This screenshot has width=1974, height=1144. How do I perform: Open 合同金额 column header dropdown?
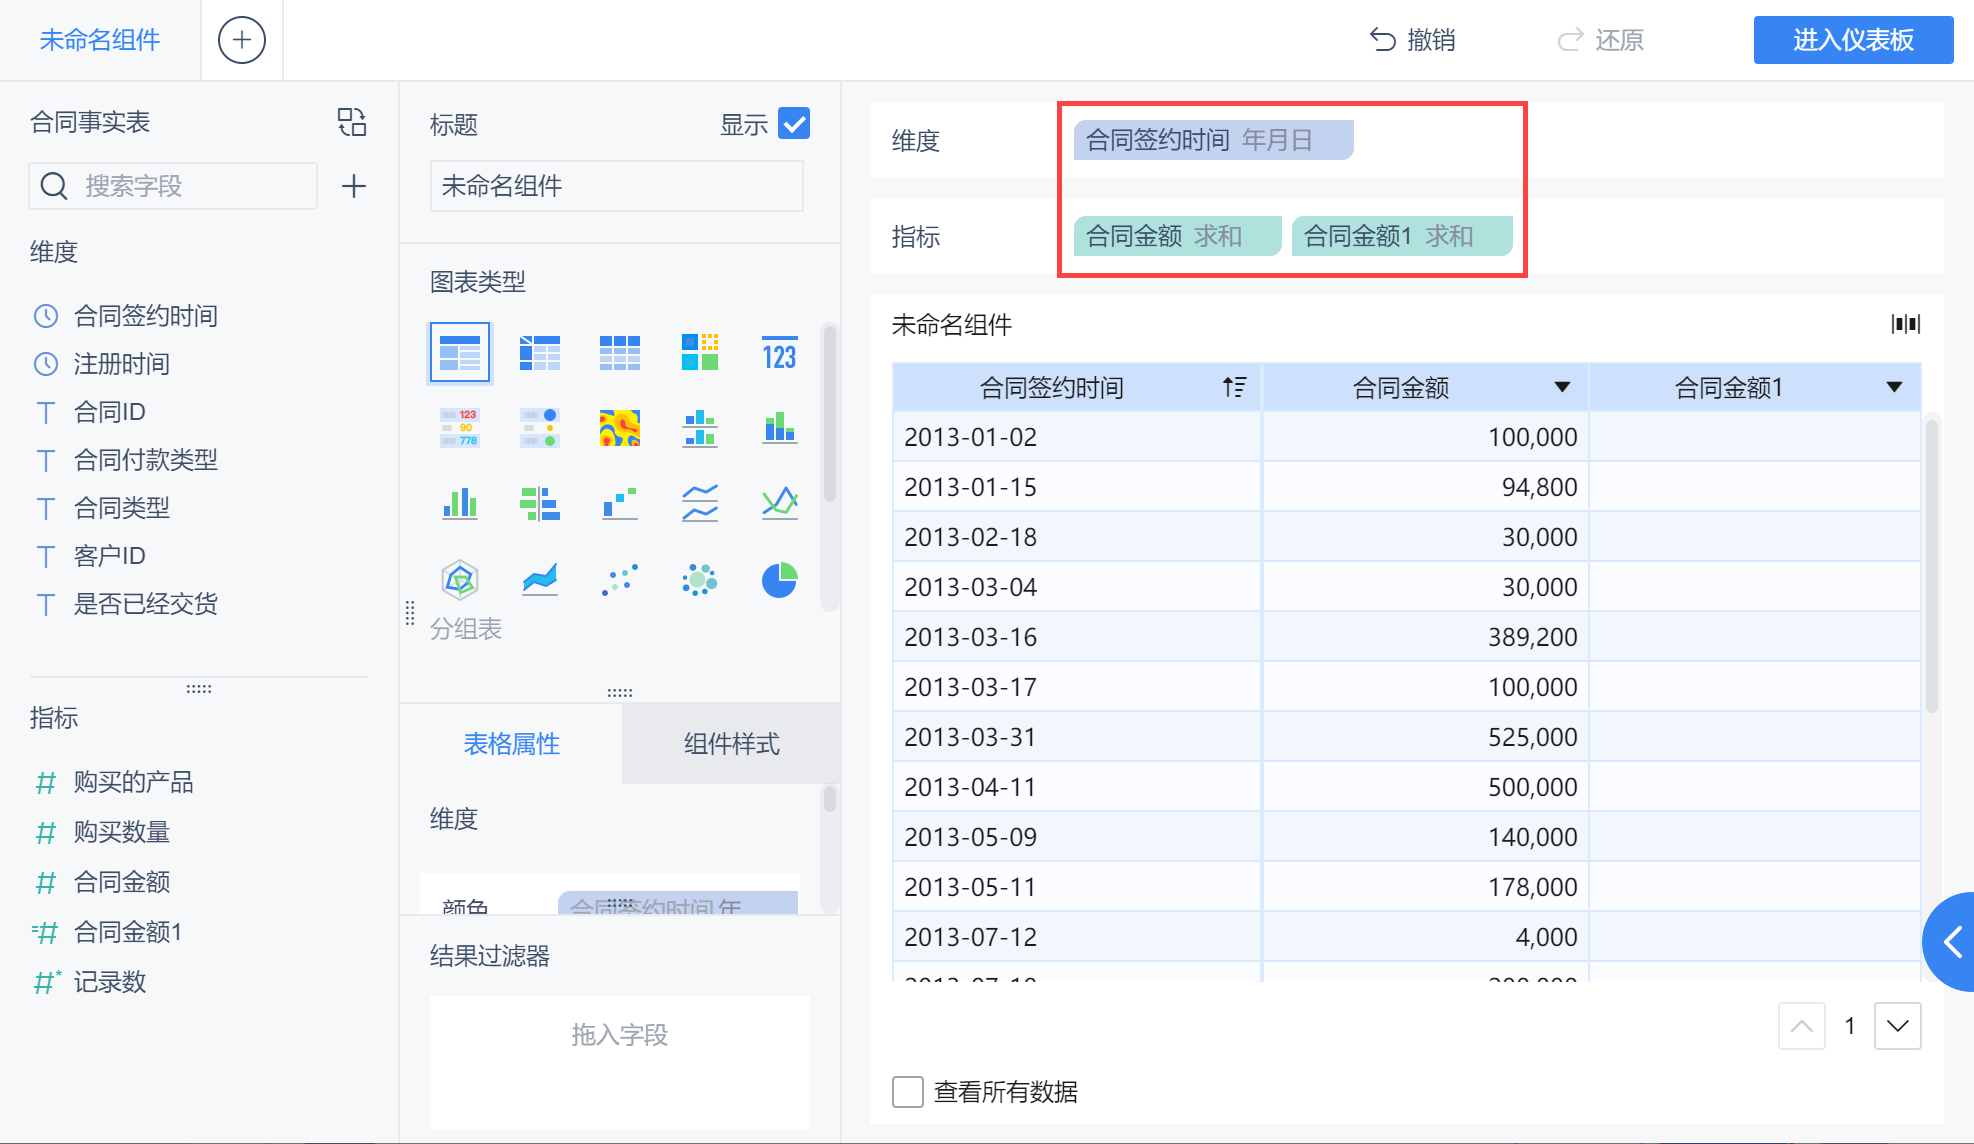[x=1562, y=387]
